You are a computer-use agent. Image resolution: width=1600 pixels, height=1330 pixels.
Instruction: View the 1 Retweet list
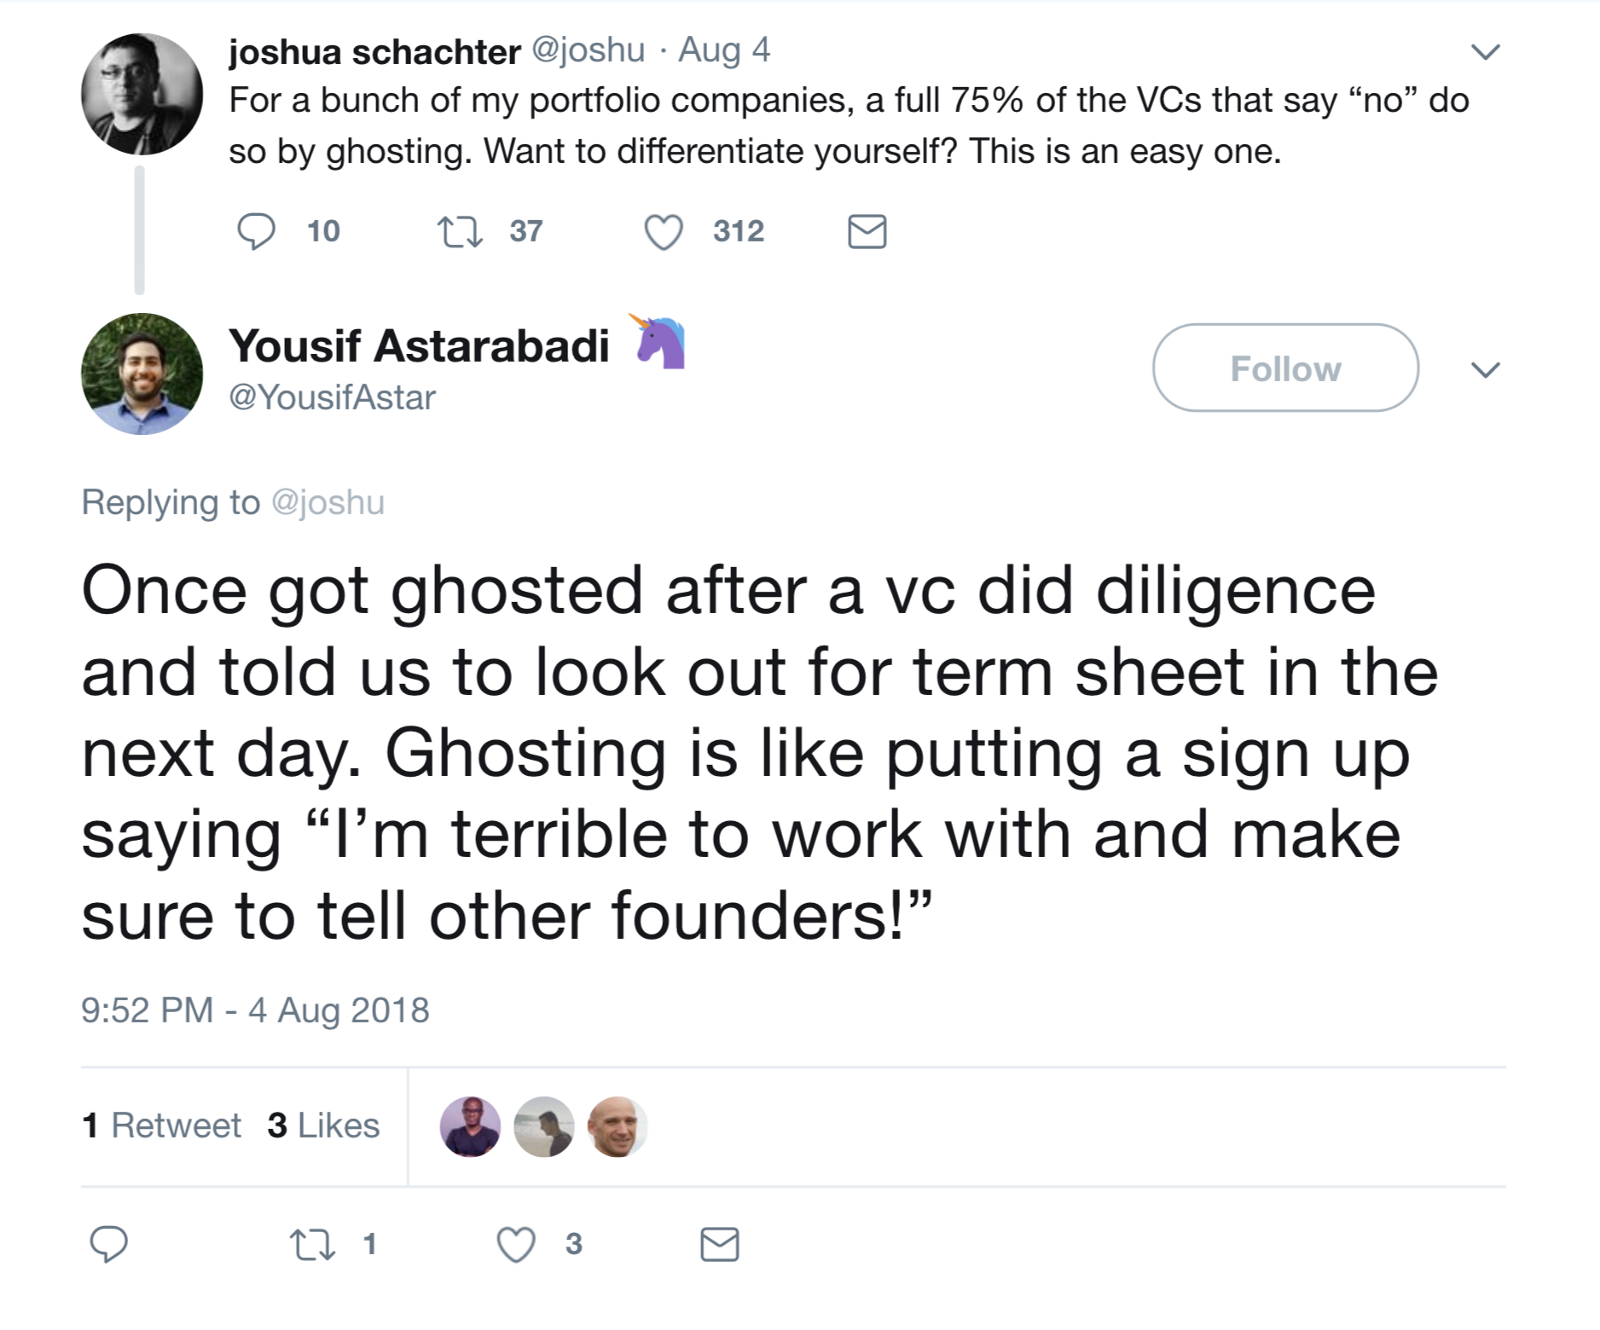pyautogui.click(x=162, y=1126)
